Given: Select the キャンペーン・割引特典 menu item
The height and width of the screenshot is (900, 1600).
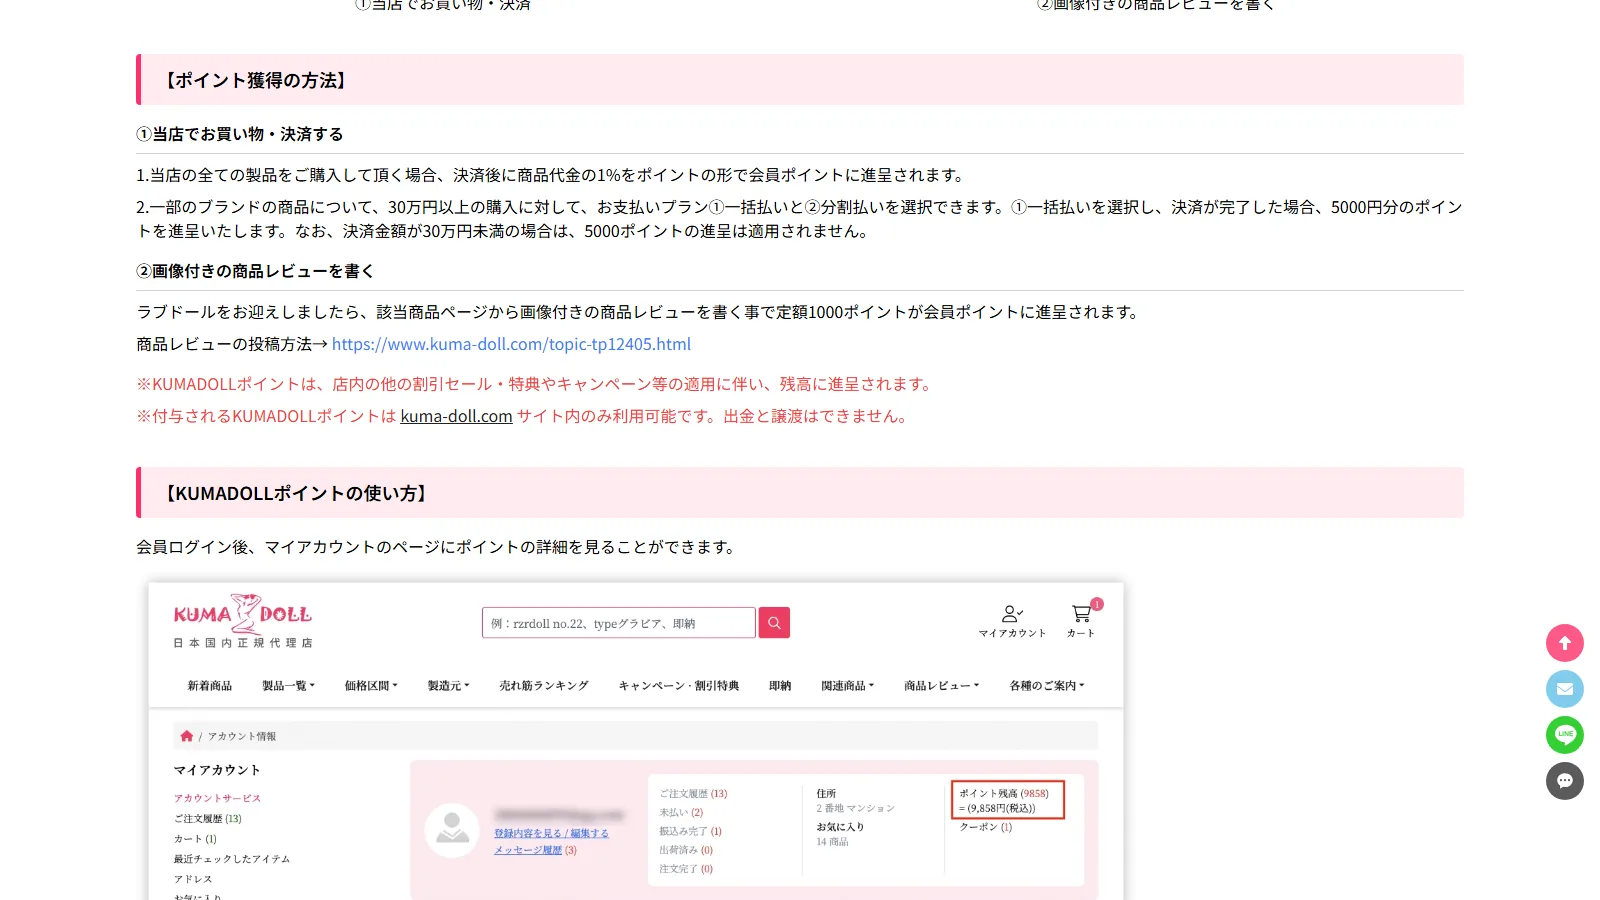Looking at the screenshot, I should tap(679, 685).
